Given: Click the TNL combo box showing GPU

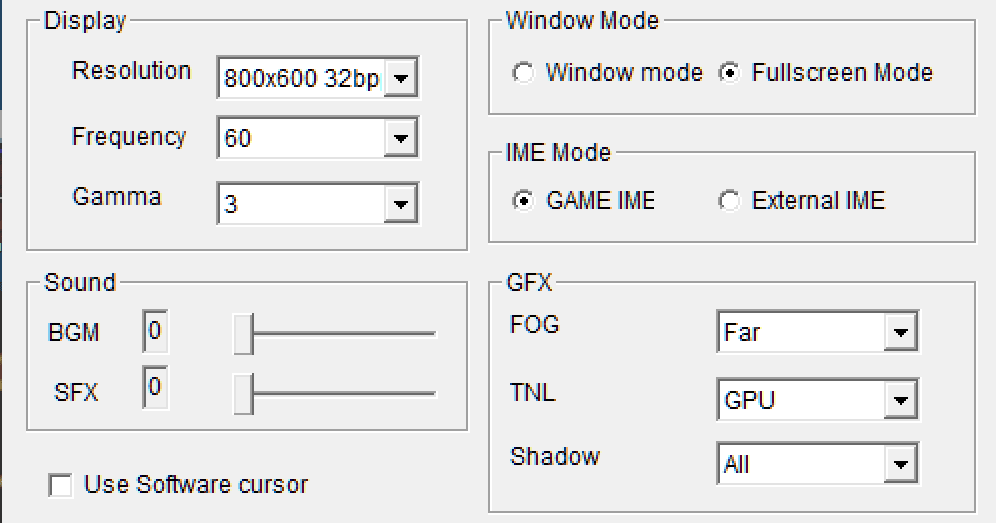Looking at the screenshot, I should (x=818, y=400).
